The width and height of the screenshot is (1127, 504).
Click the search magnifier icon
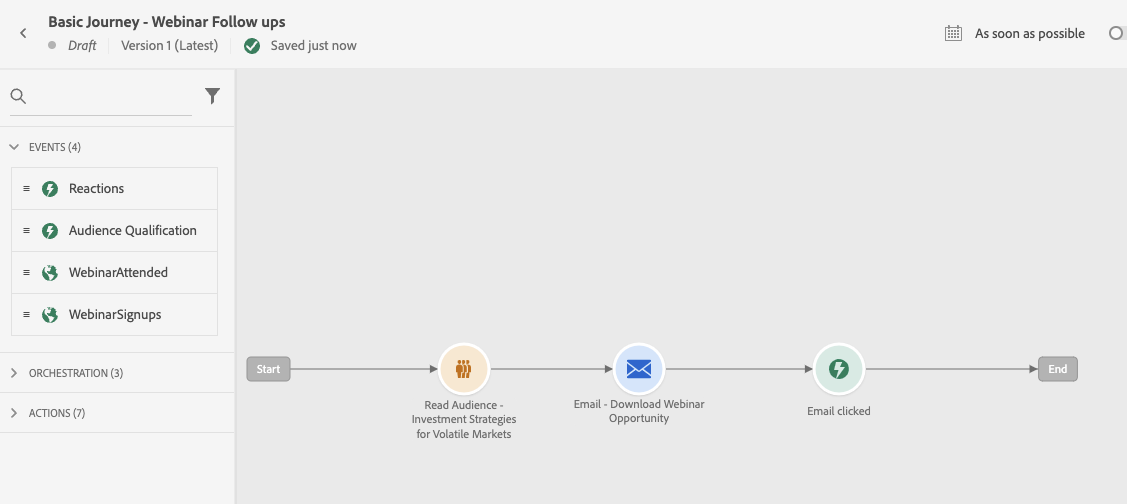18,96
